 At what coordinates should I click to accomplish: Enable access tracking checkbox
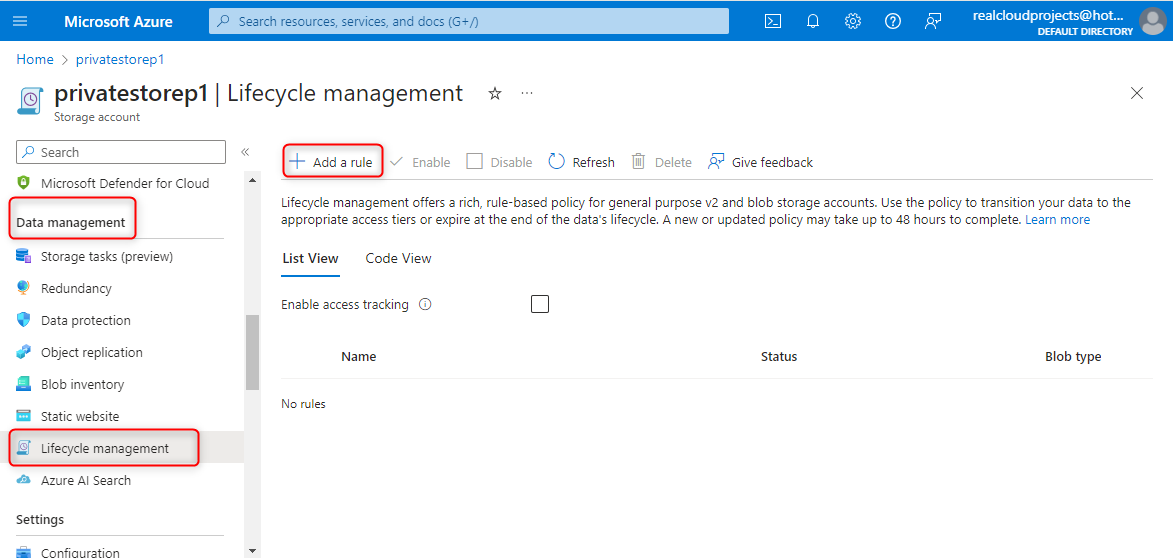coord(540,304)
